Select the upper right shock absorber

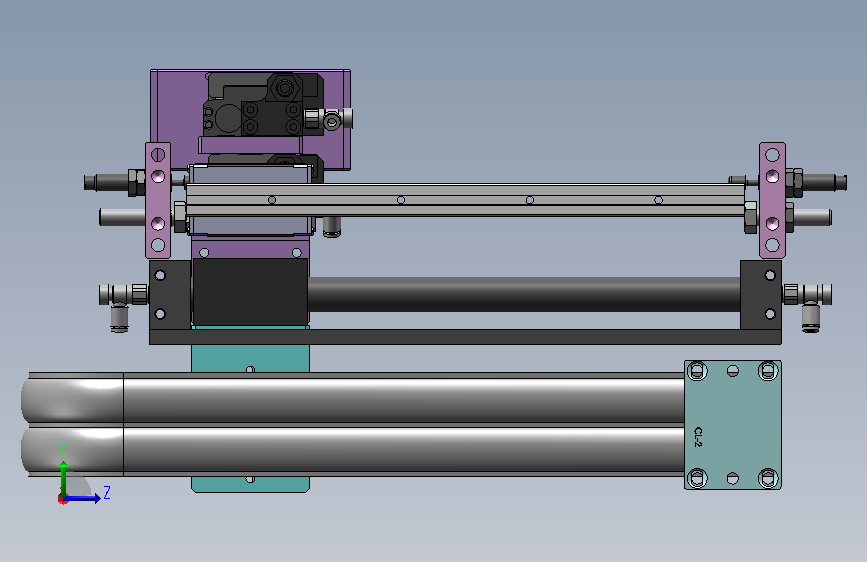(816, 182)
